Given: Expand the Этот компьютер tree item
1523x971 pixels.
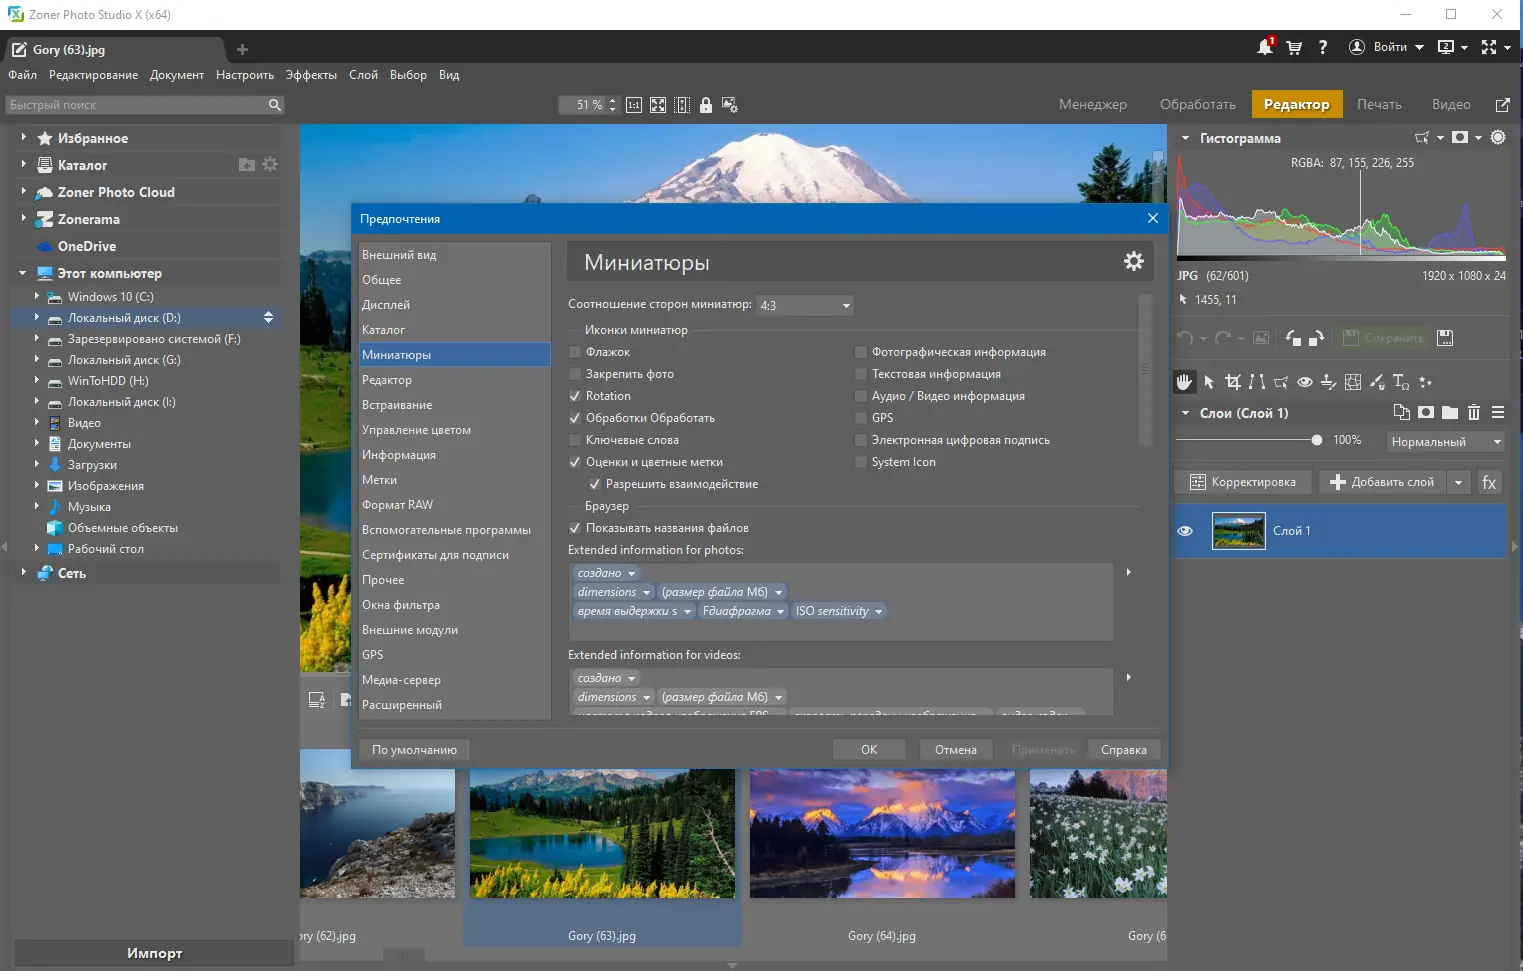Looking at the screenshot, I should point(22,272).
